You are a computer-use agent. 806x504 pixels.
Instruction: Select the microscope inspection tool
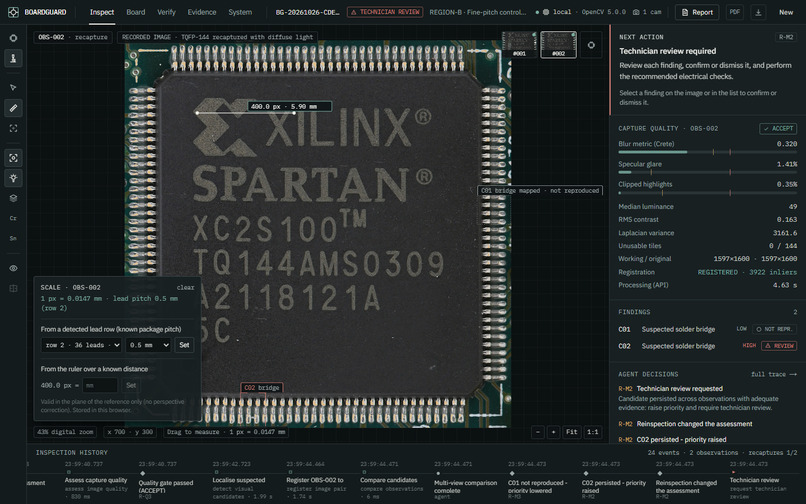(13, 58)
